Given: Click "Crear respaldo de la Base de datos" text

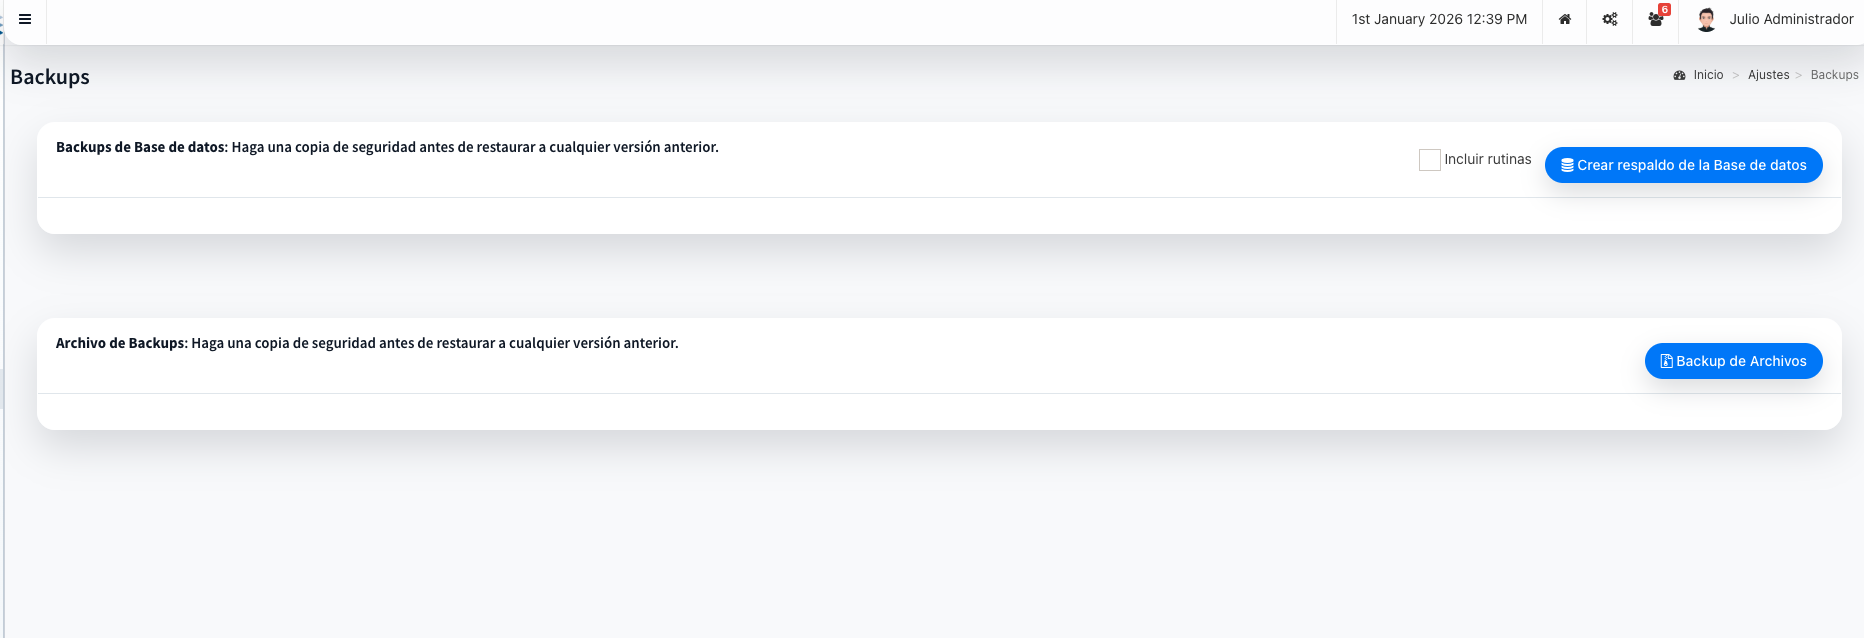Looking at the screenshot, I should pos(1692,165).
